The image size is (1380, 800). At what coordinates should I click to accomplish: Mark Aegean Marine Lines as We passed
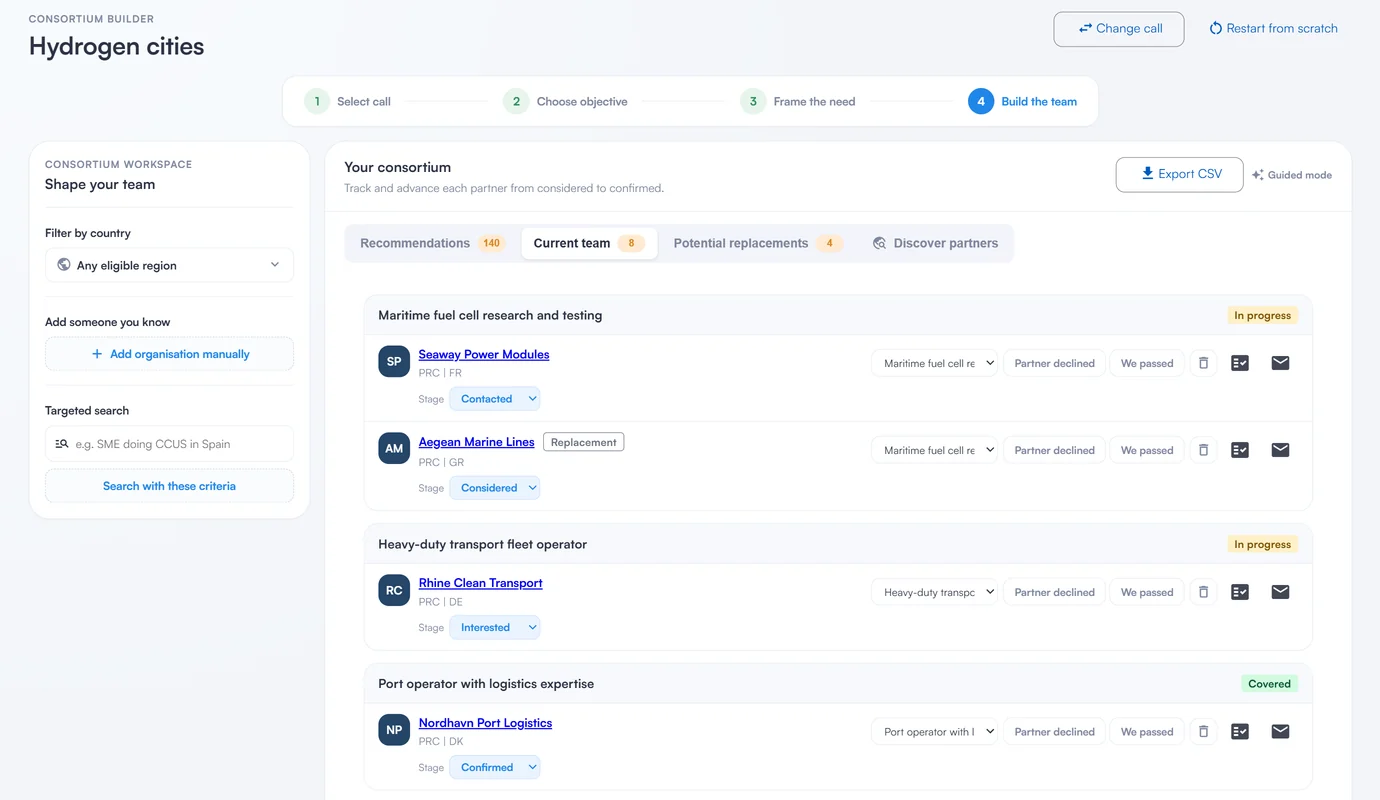click(1147, 450)
